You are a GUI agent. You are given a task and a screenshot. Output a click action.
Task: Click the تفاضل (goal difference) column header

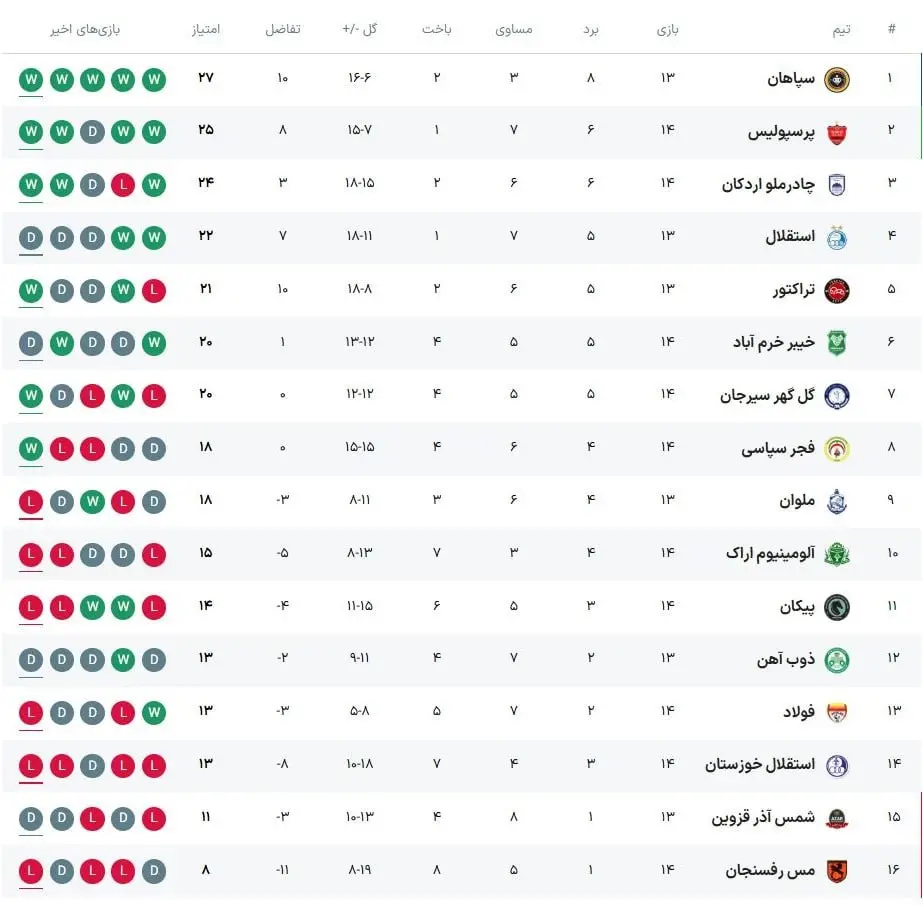pyautogui.click(x=282, y=29)
